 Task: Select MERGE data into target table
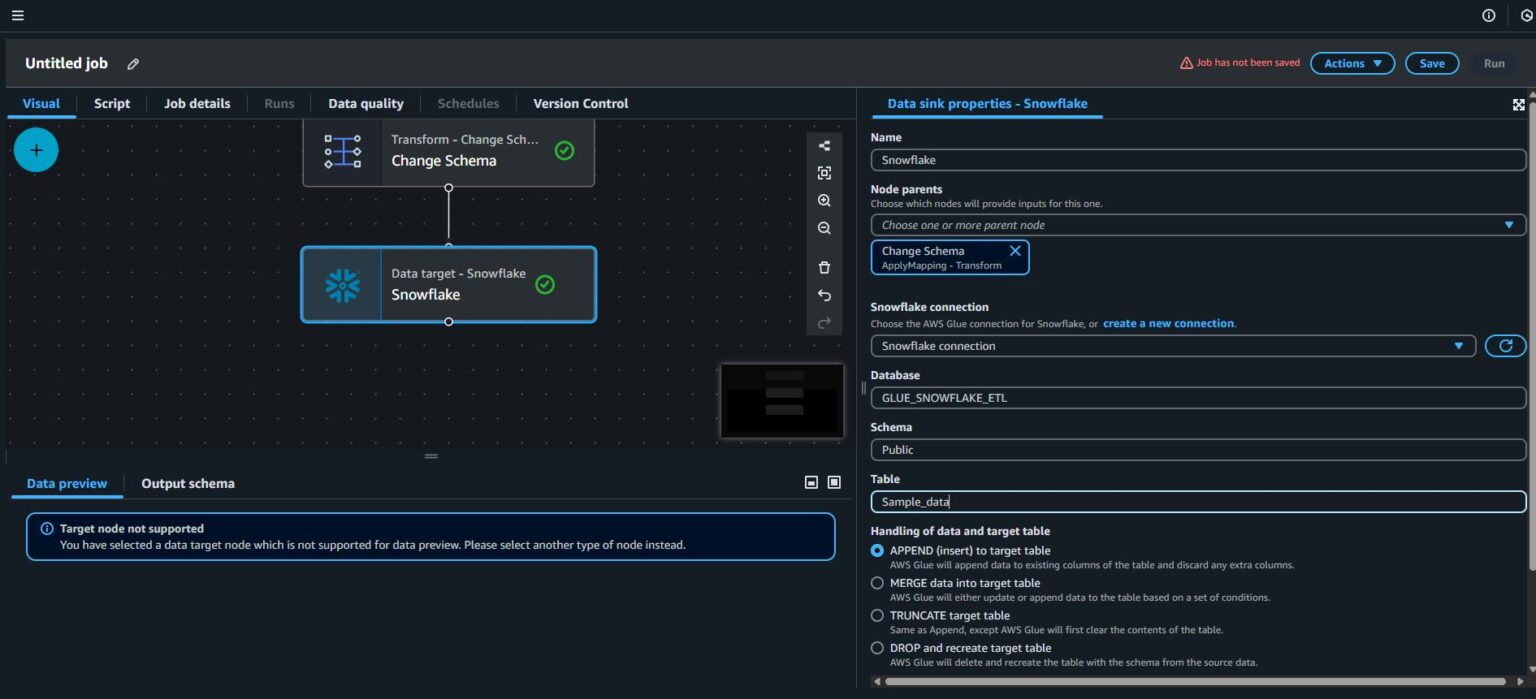(877, 583)
